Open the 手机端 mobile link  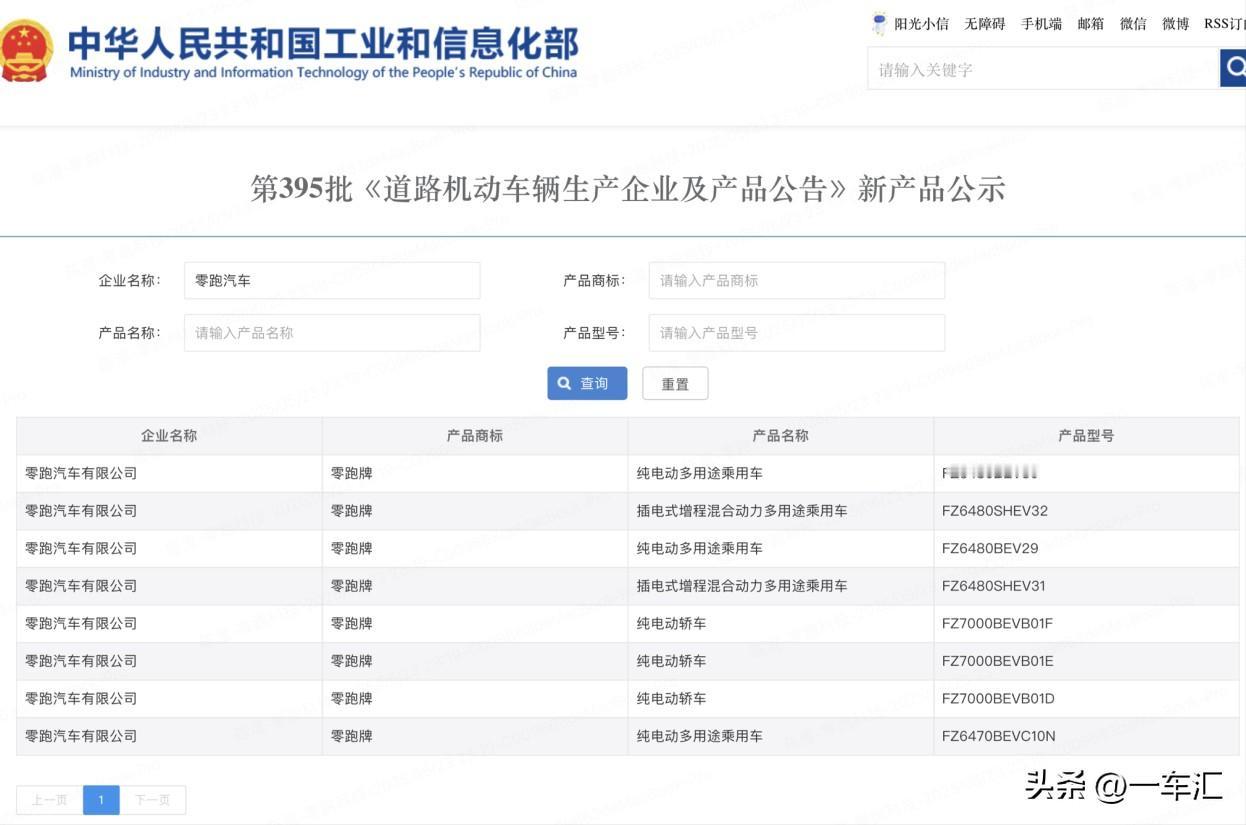click(x=1041, y=24)
